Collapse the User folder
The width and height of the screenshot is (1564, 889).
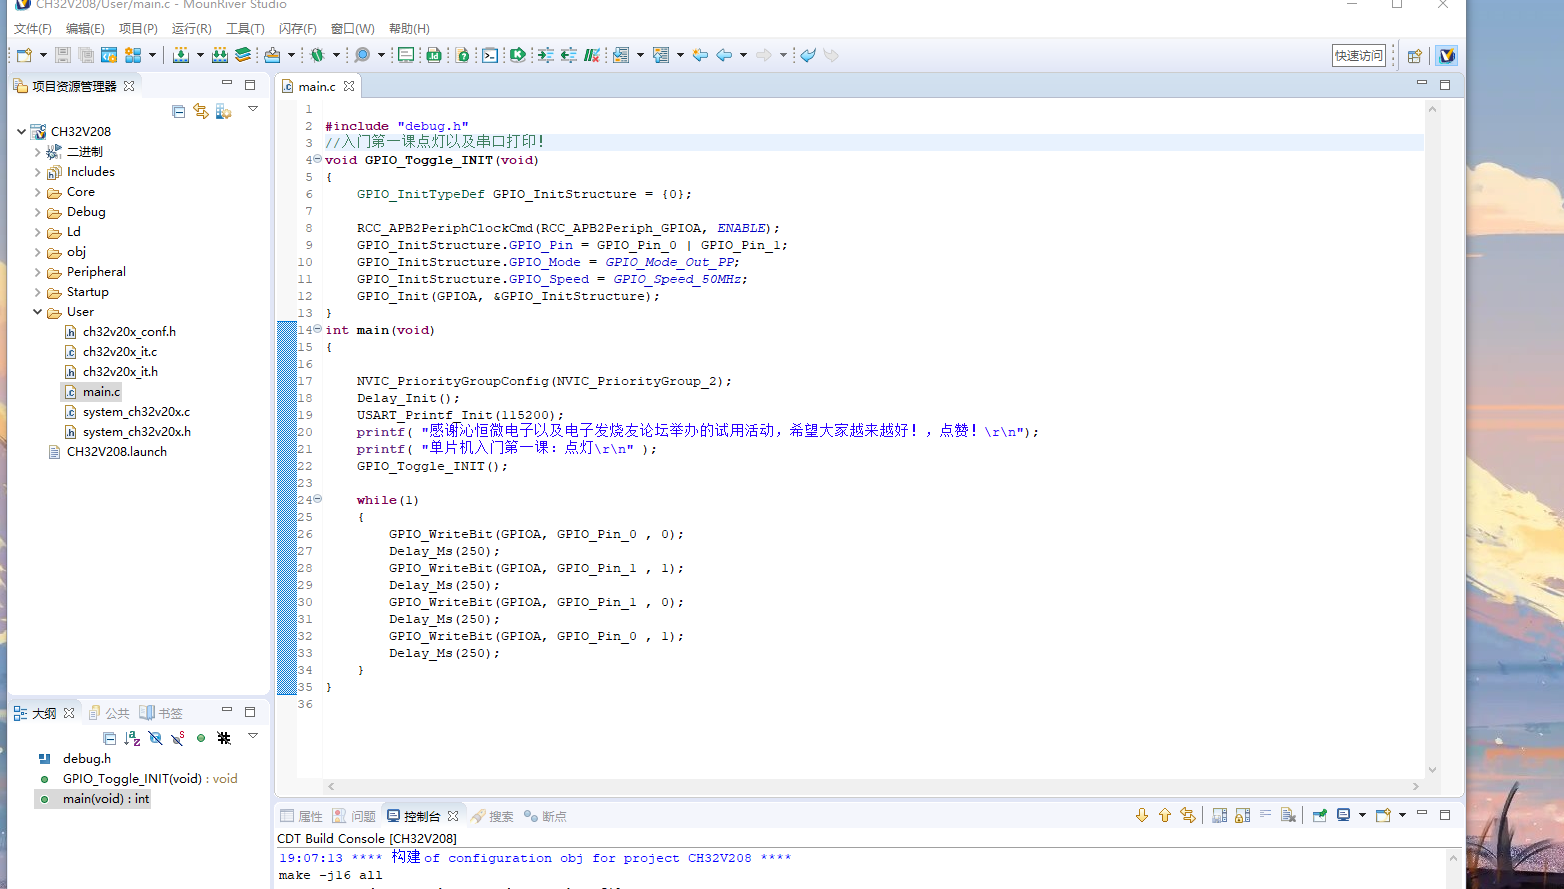pos(38,312)
